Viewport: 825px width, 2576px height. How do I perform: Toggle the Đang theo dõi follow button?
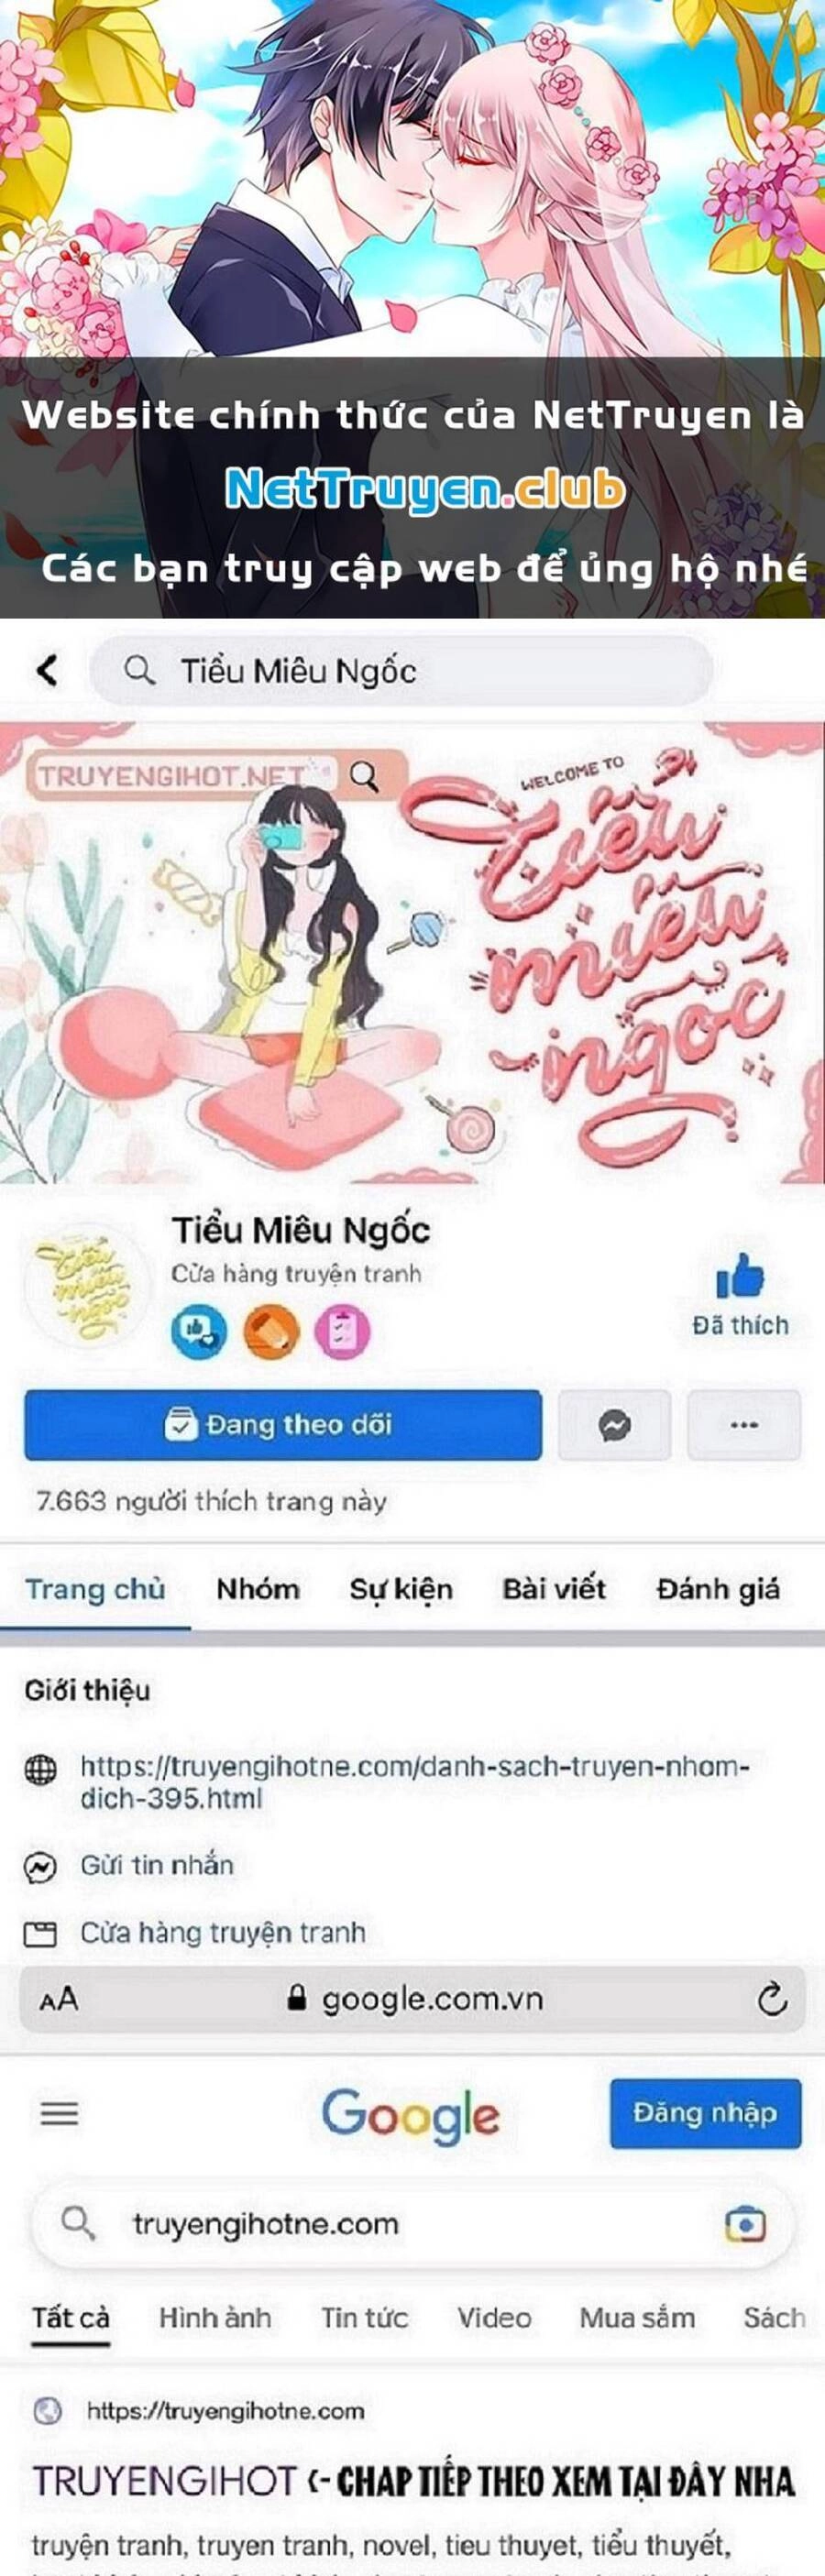tap(283, 1425)
